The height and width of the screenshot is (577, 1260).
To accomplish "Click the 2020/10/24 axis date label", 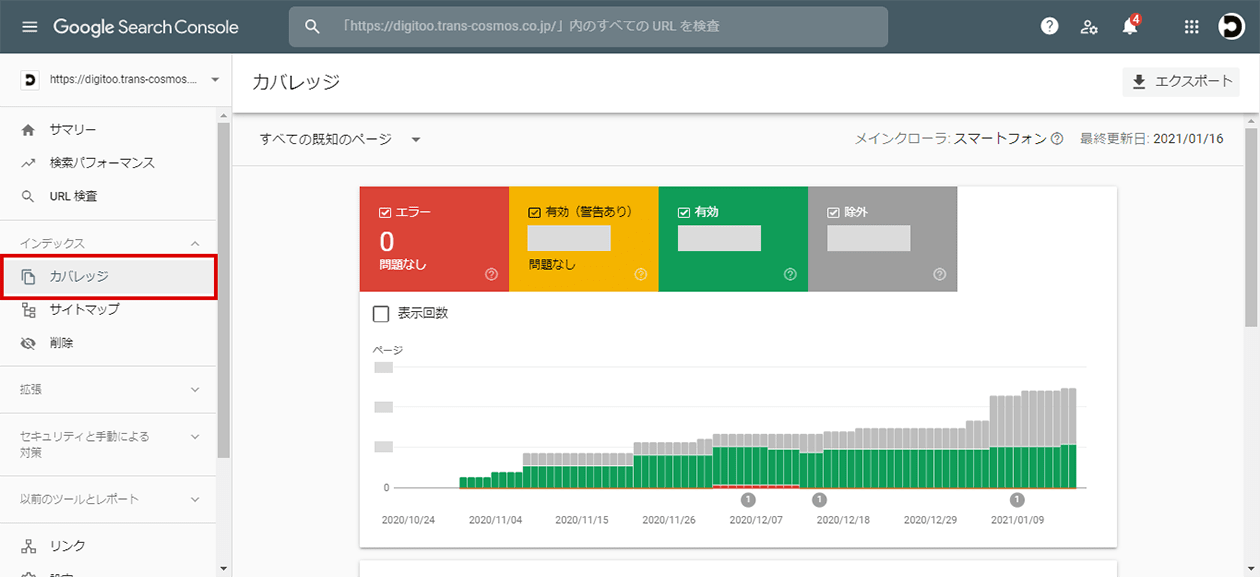I will coord(406,520).
